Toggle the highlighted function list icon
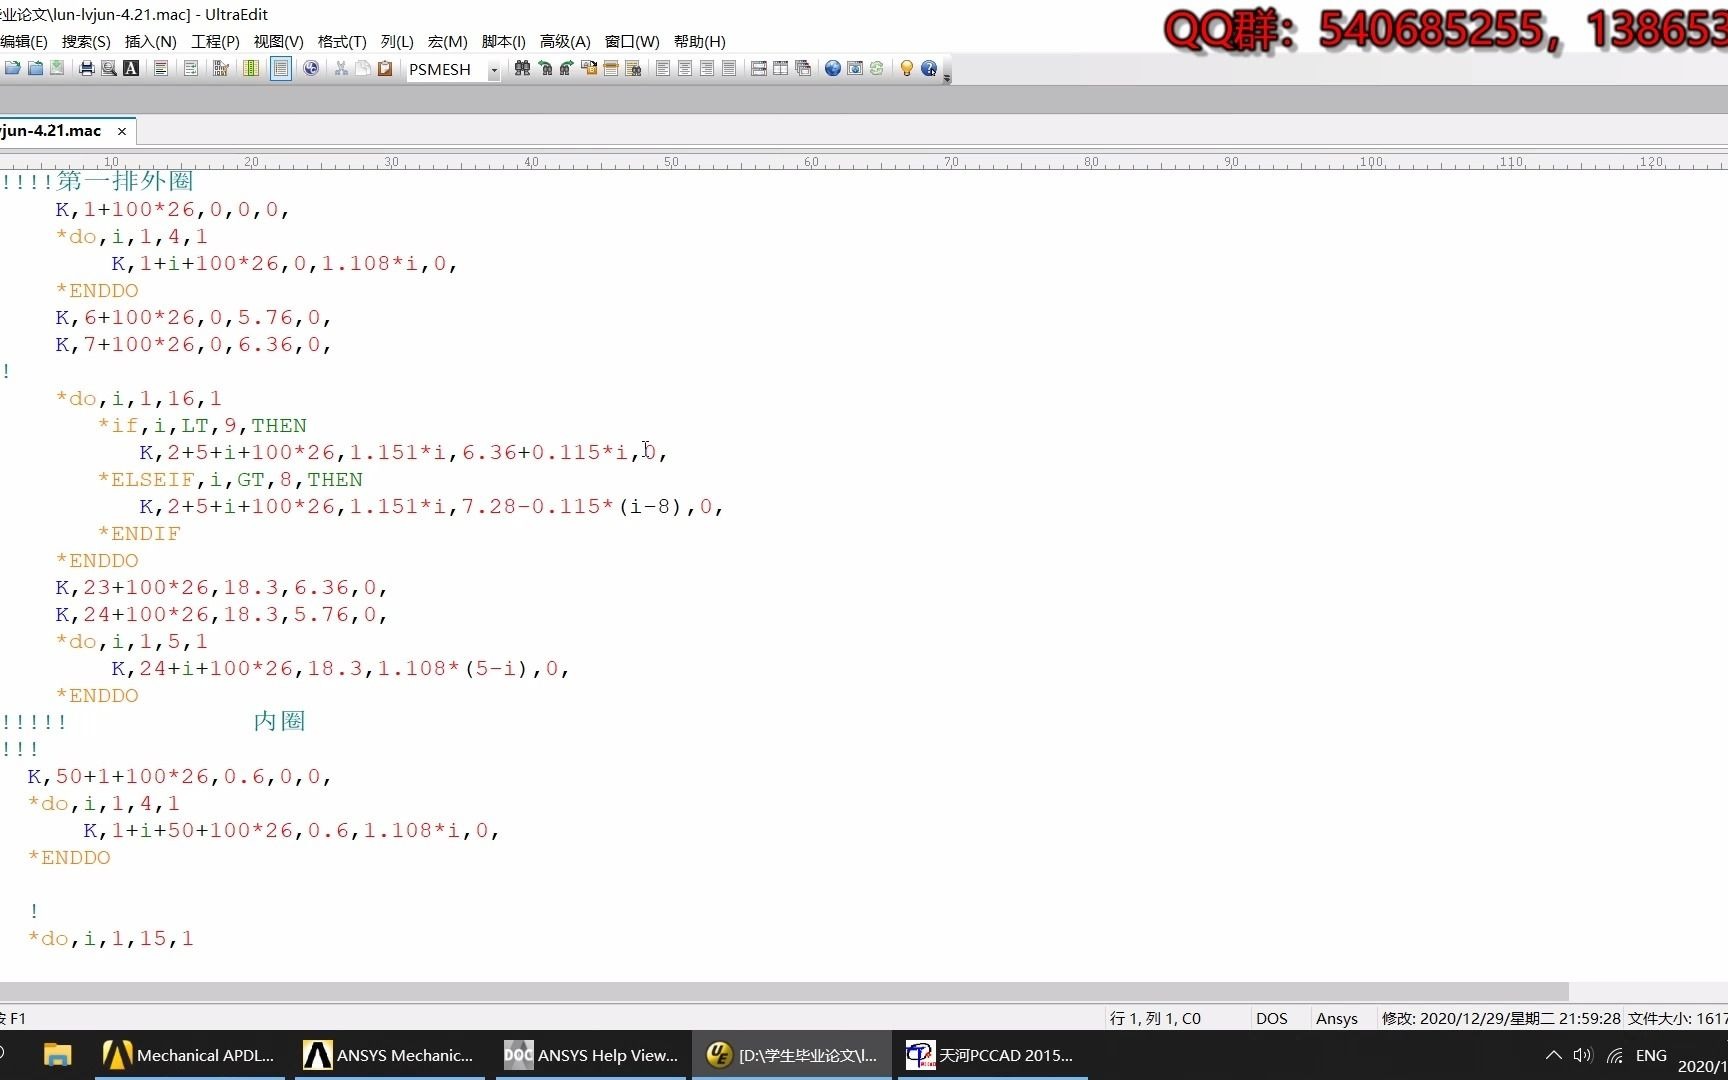1728x1080 pixels. [281, 68]
